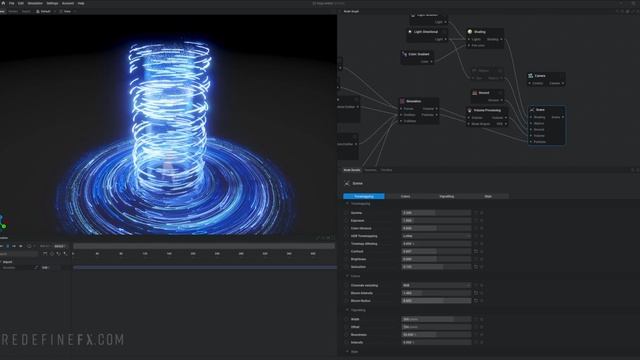Select the Scene node icon in graph
640x360 pixels.
(532, 110)
